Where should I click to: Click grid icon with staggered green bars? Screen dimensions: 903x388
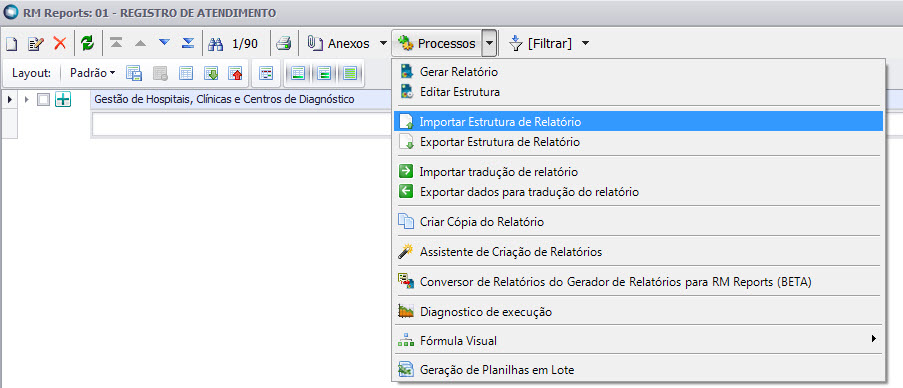[x=325, y=74]
